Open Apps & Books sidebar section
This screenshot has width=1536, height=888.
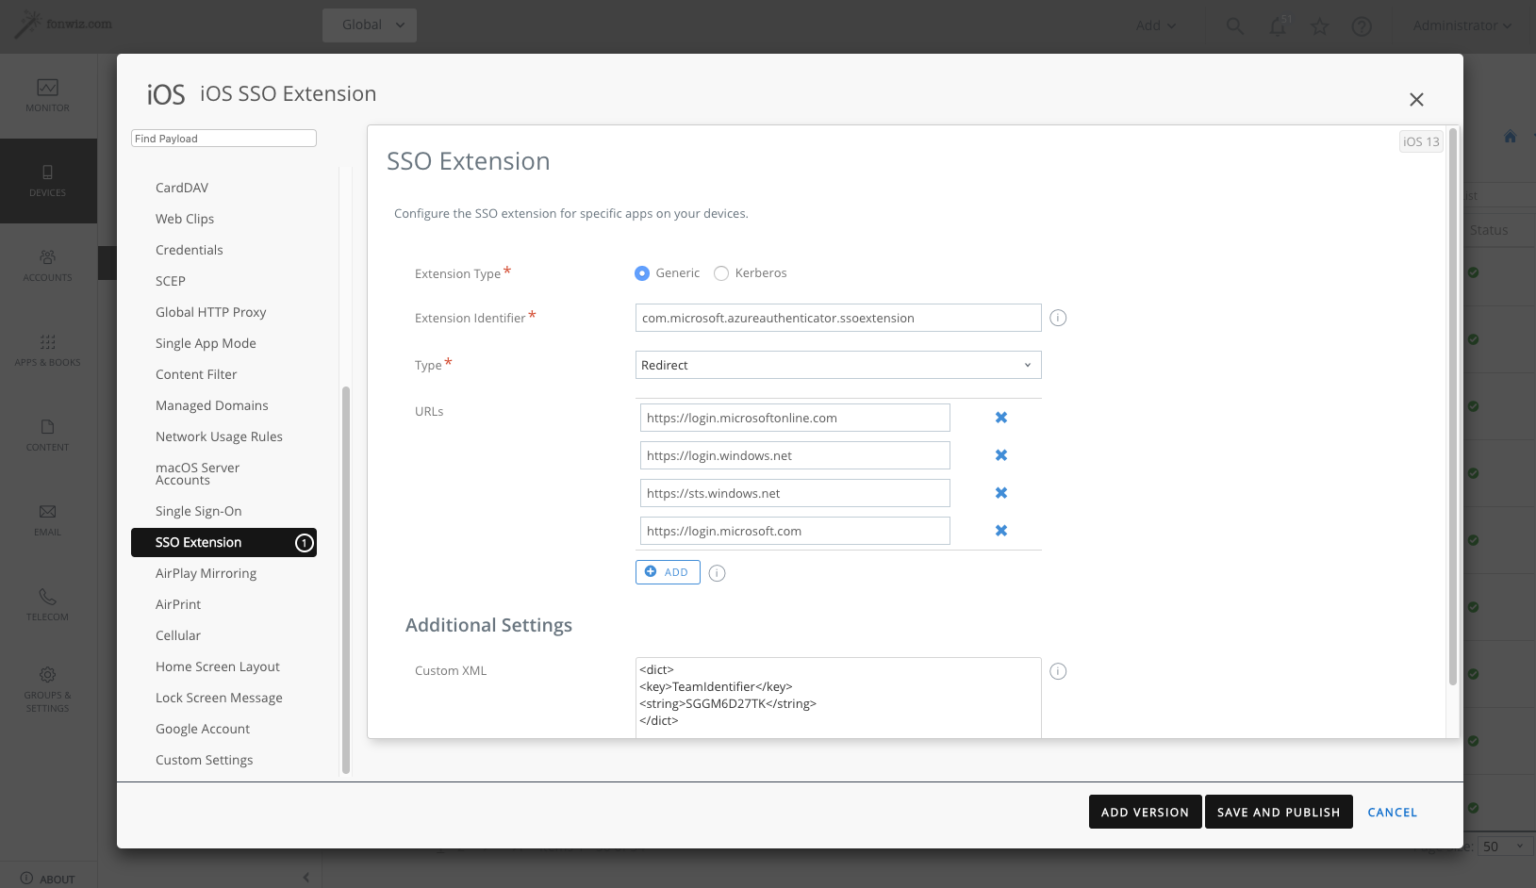click(x=48, y=351)
